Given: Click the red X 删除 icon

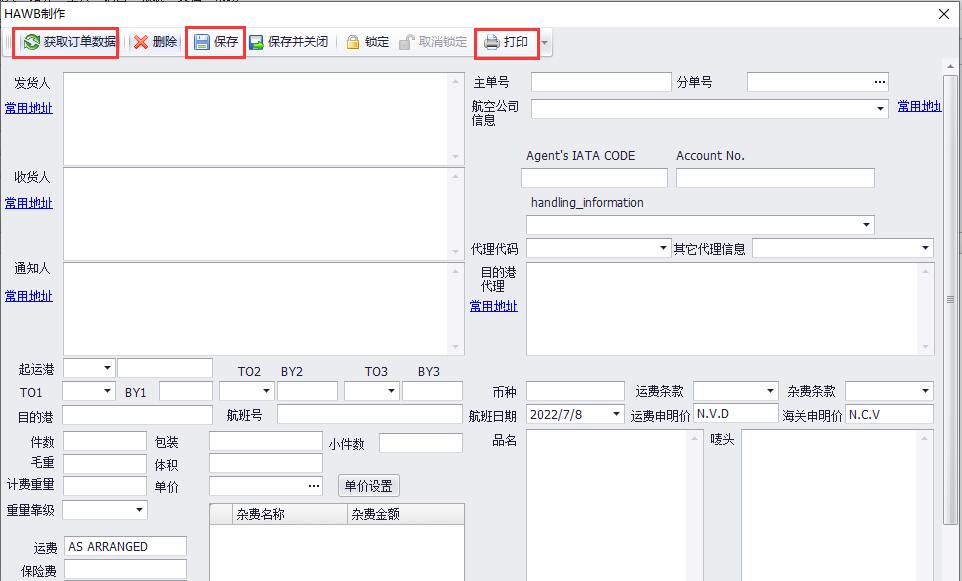Looking at the screenshot, I should pos(141,42).
